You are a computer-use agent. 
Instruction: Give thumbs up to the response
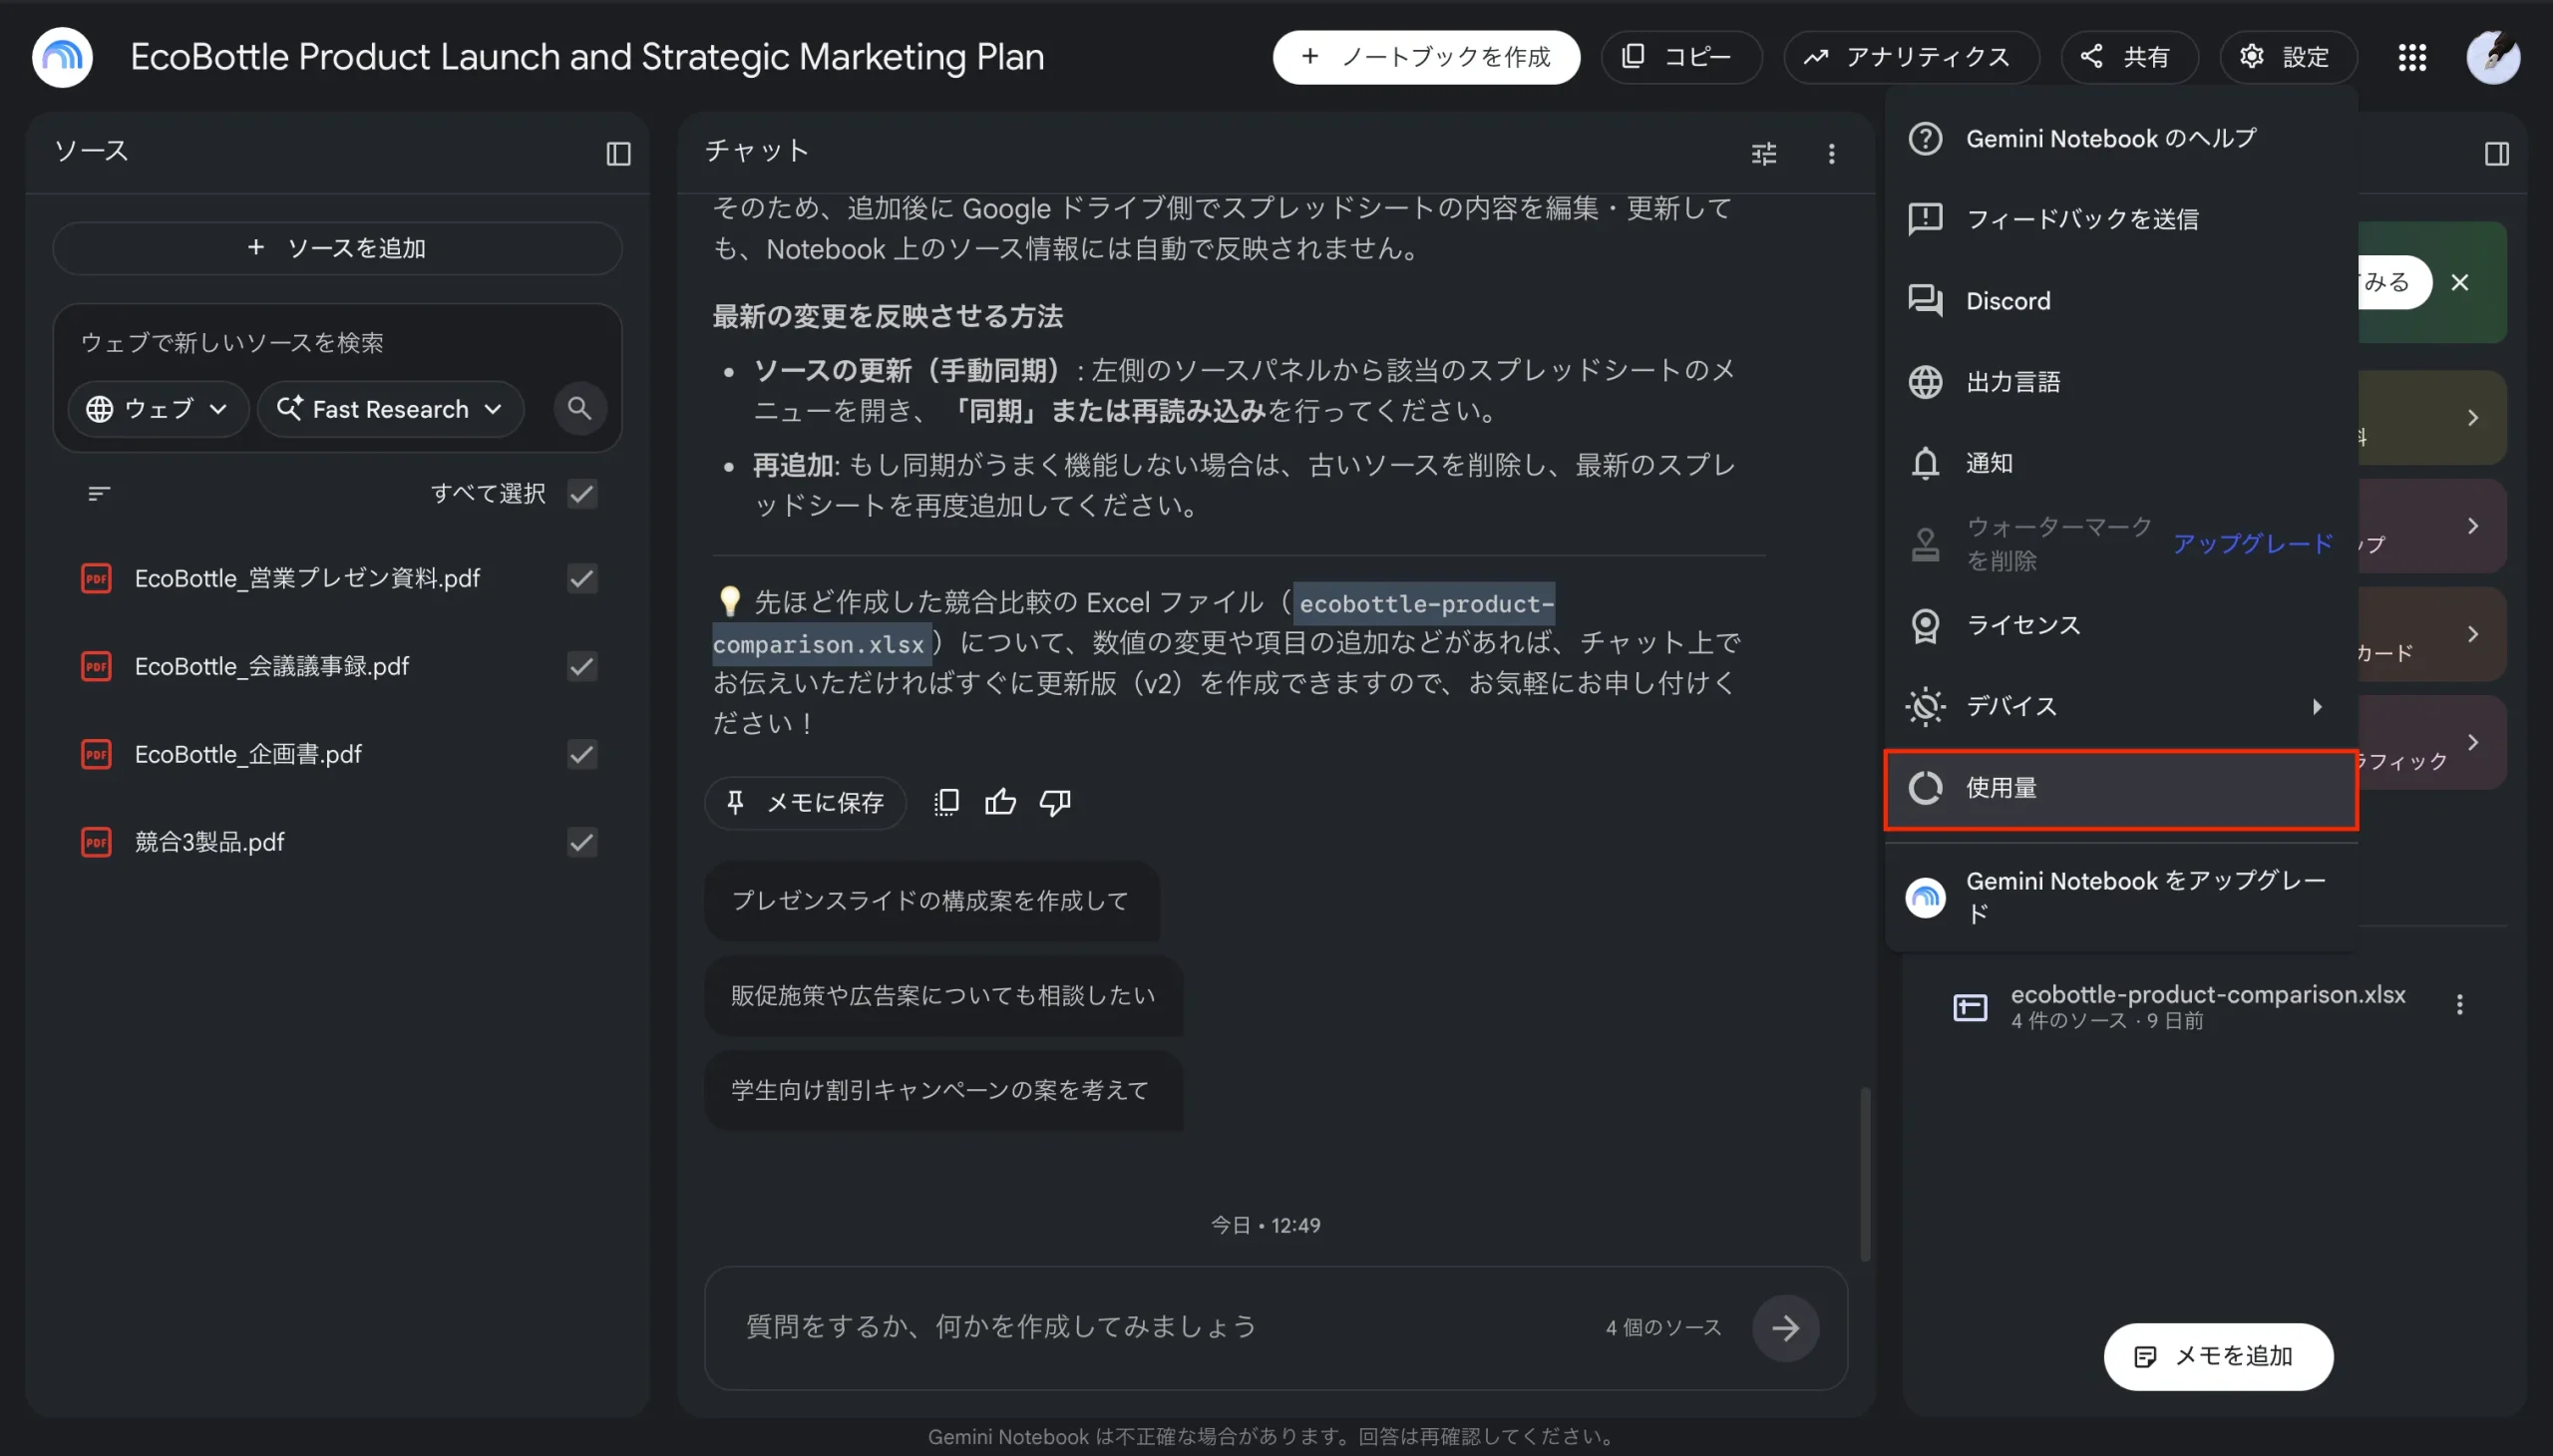pyautogui.click(x=1000, y=802)
